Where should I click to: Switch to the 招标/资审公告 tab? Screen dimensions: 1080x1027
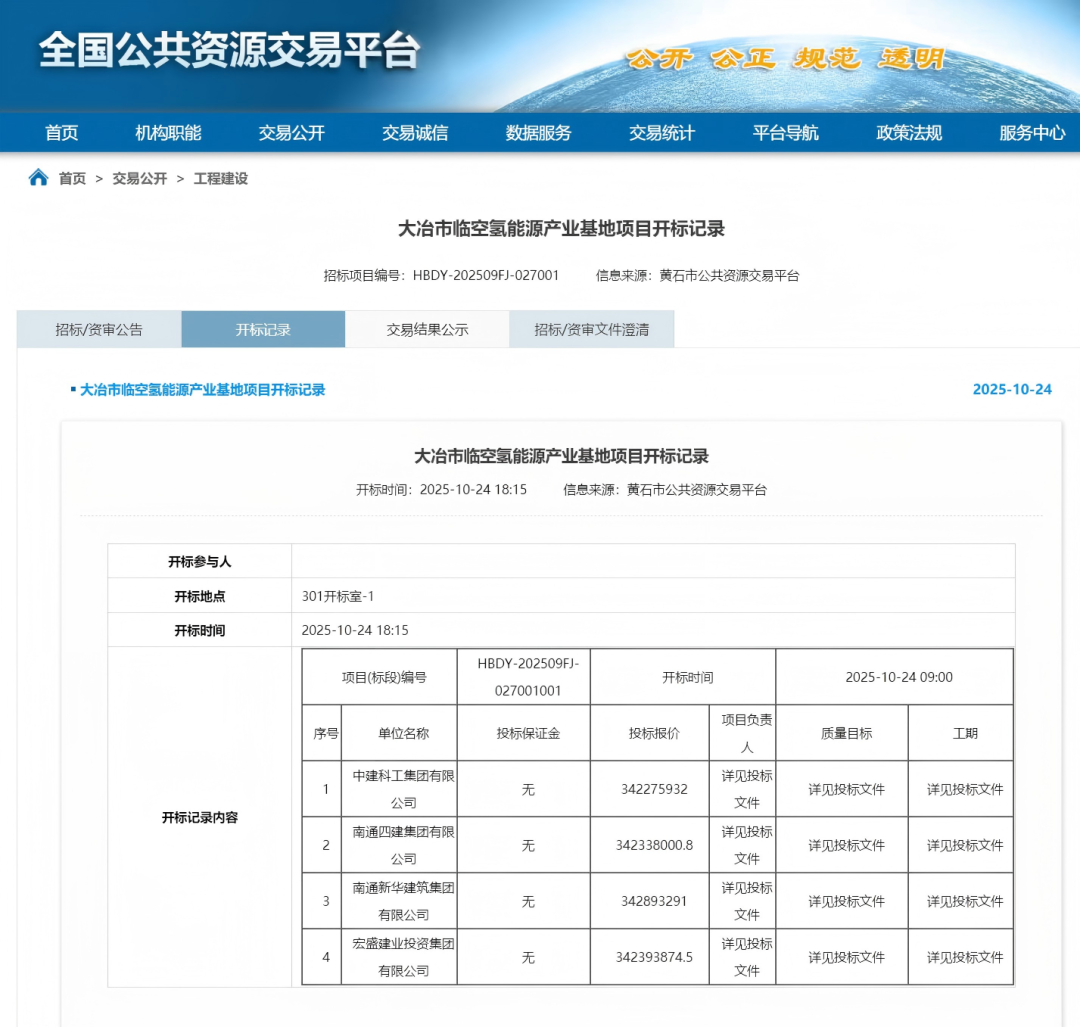(97, 329)
